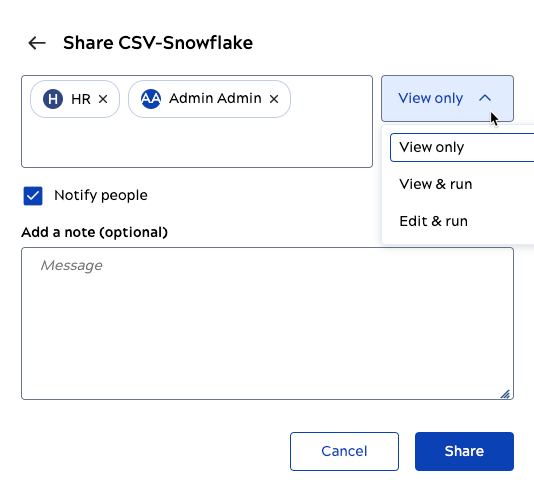Click the Admin Admin chip name
This screenshot has width=534, height=499.
(215, 98)
